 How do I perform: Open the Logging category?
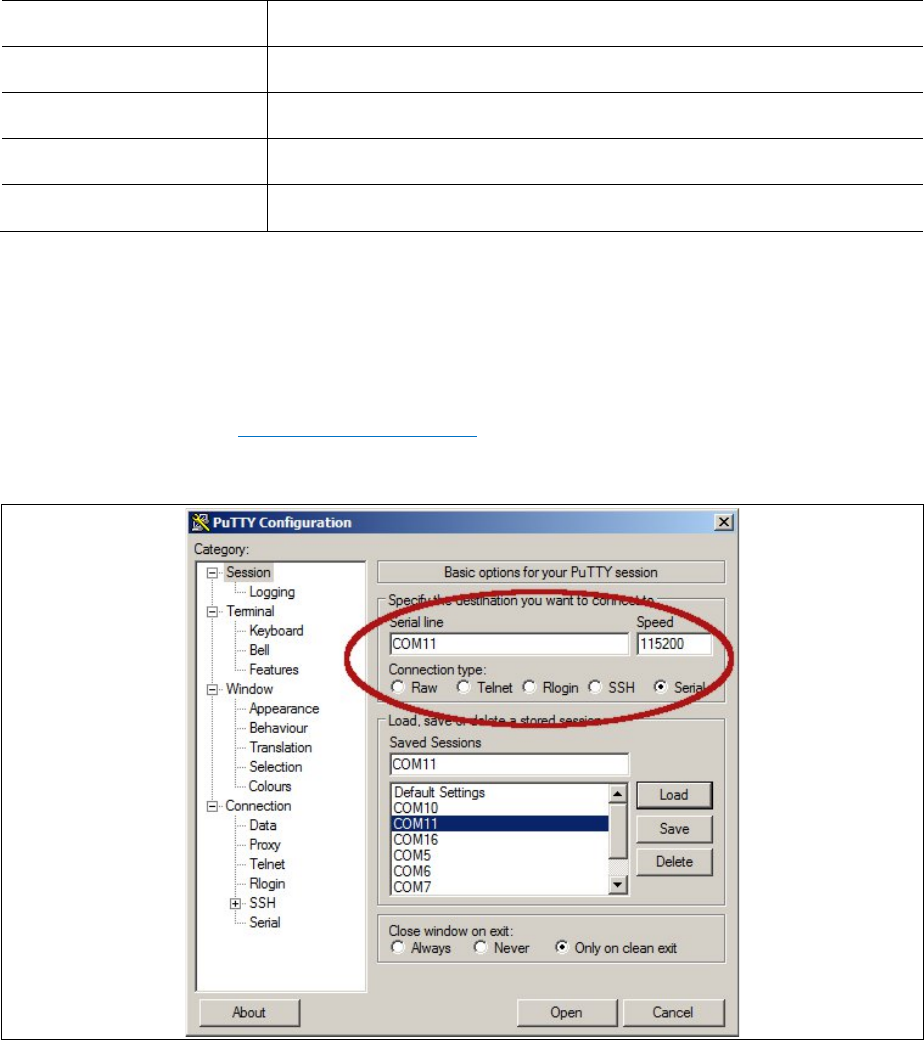pos(272,592)
